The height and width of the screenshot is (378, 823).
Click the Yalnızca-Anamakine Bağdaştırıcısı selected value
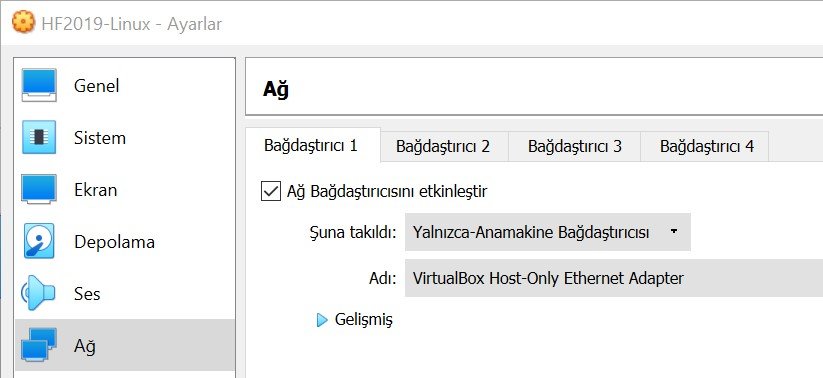[x=531, y=232]
